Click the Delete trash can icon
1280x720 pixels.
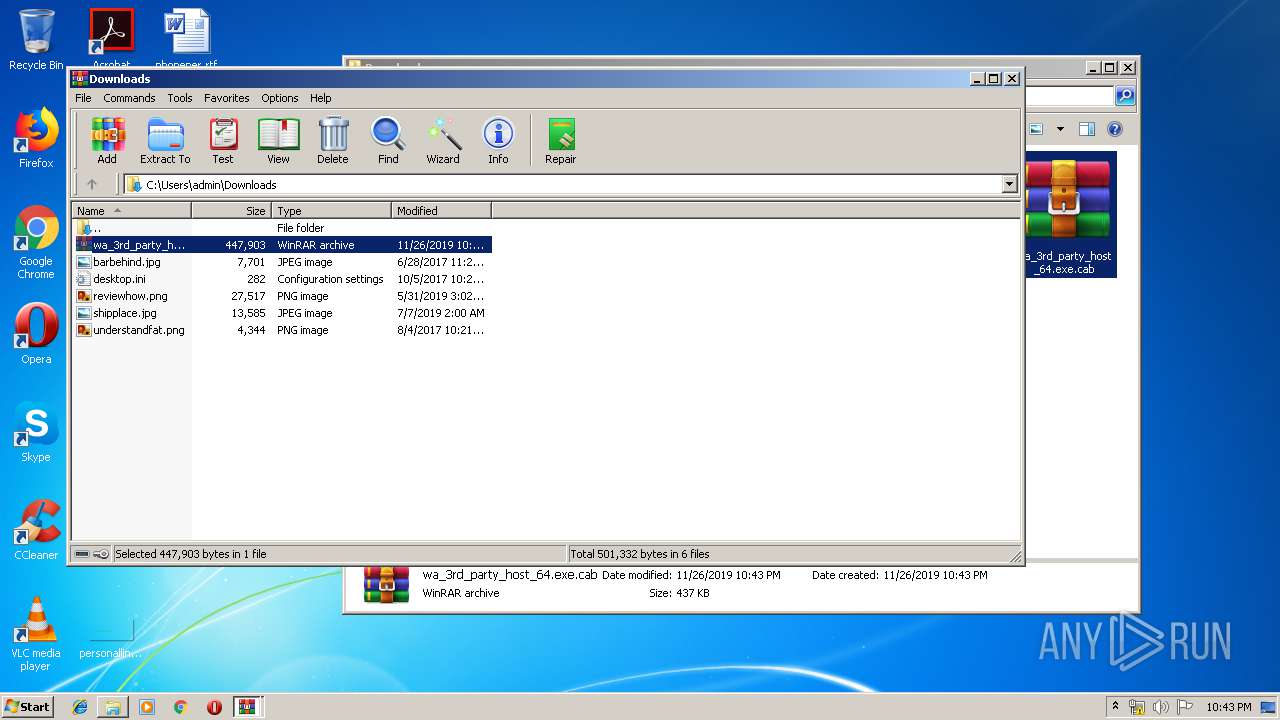click(x=333, y=140)
